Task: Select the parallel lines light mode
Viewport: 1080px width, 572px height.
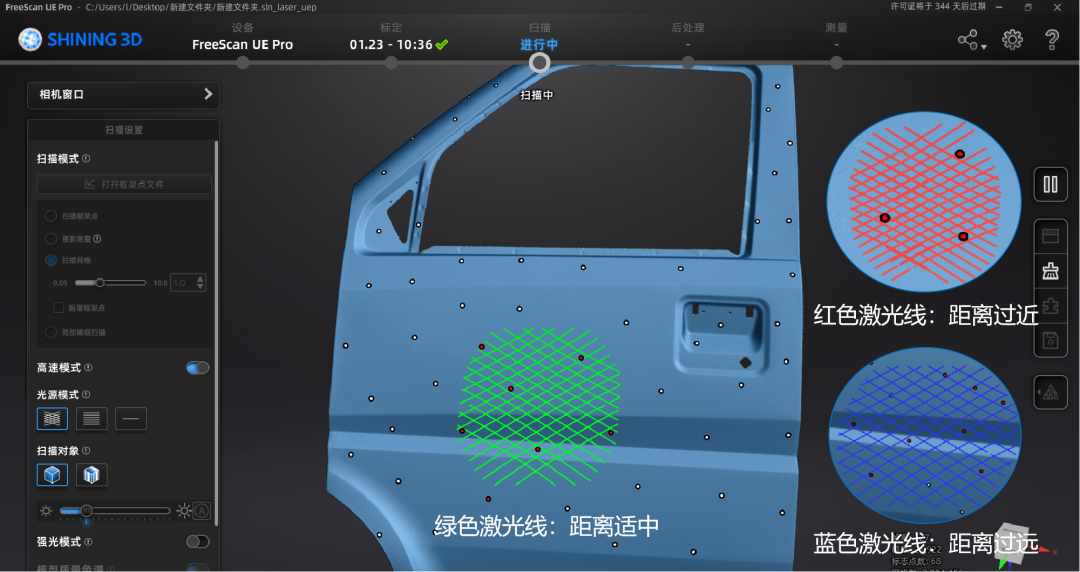Action: coord(92,418)
